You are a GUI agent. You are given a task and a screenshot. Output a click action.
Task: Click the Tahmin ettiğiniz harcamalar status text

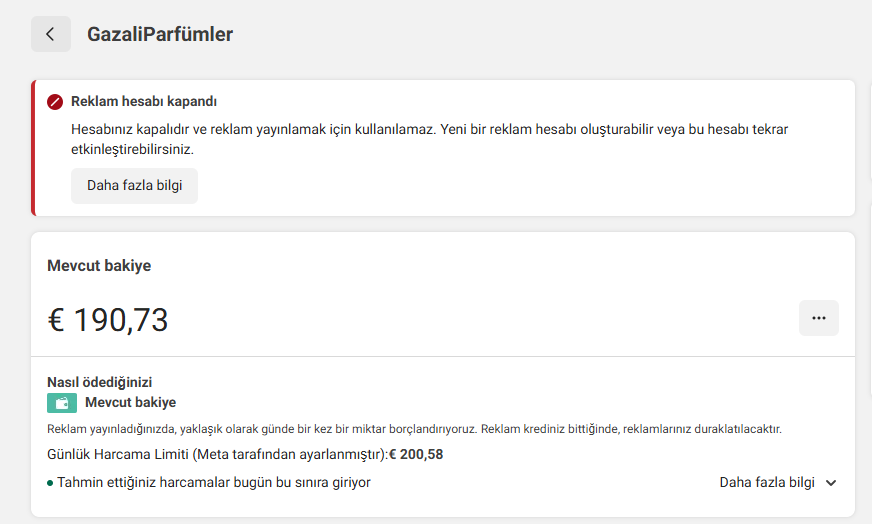tap(214, 482)
